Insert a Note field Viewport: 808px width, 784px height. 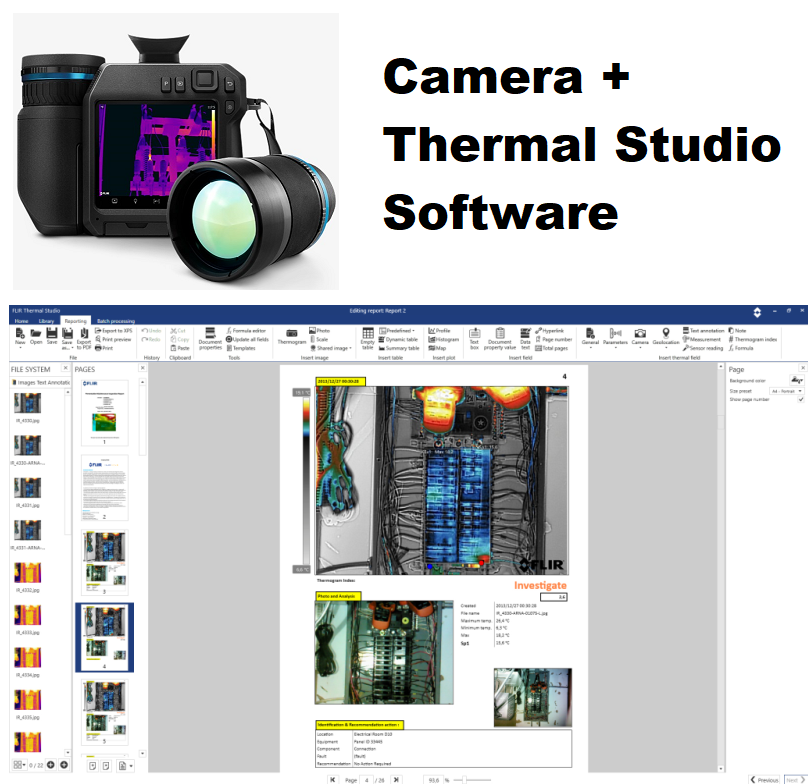[x=737, y=330]
